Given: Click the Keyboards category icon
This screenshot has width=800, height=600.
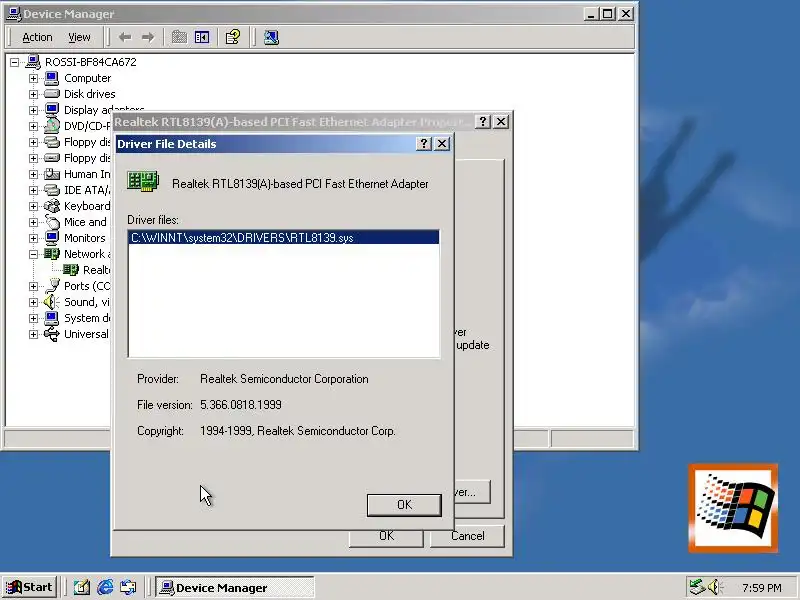Looking at the screenshot, I should [52, 206].
